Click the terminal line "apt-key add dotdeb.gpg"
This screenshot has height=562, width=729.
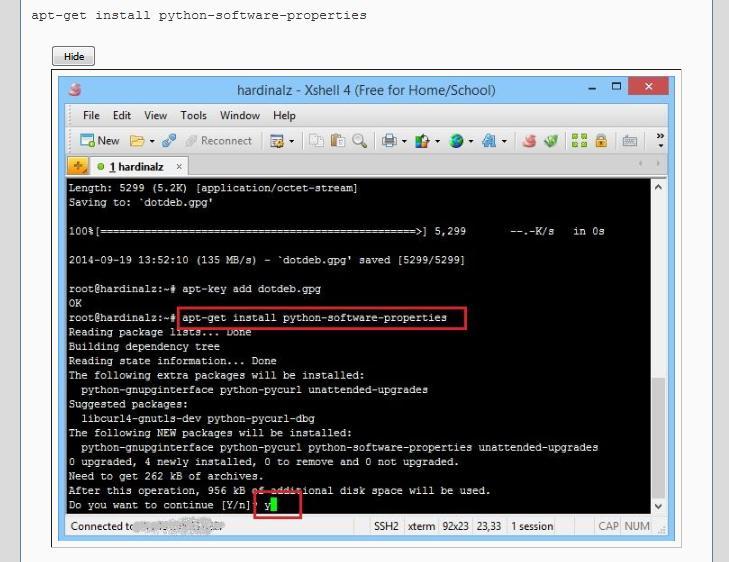252,289
